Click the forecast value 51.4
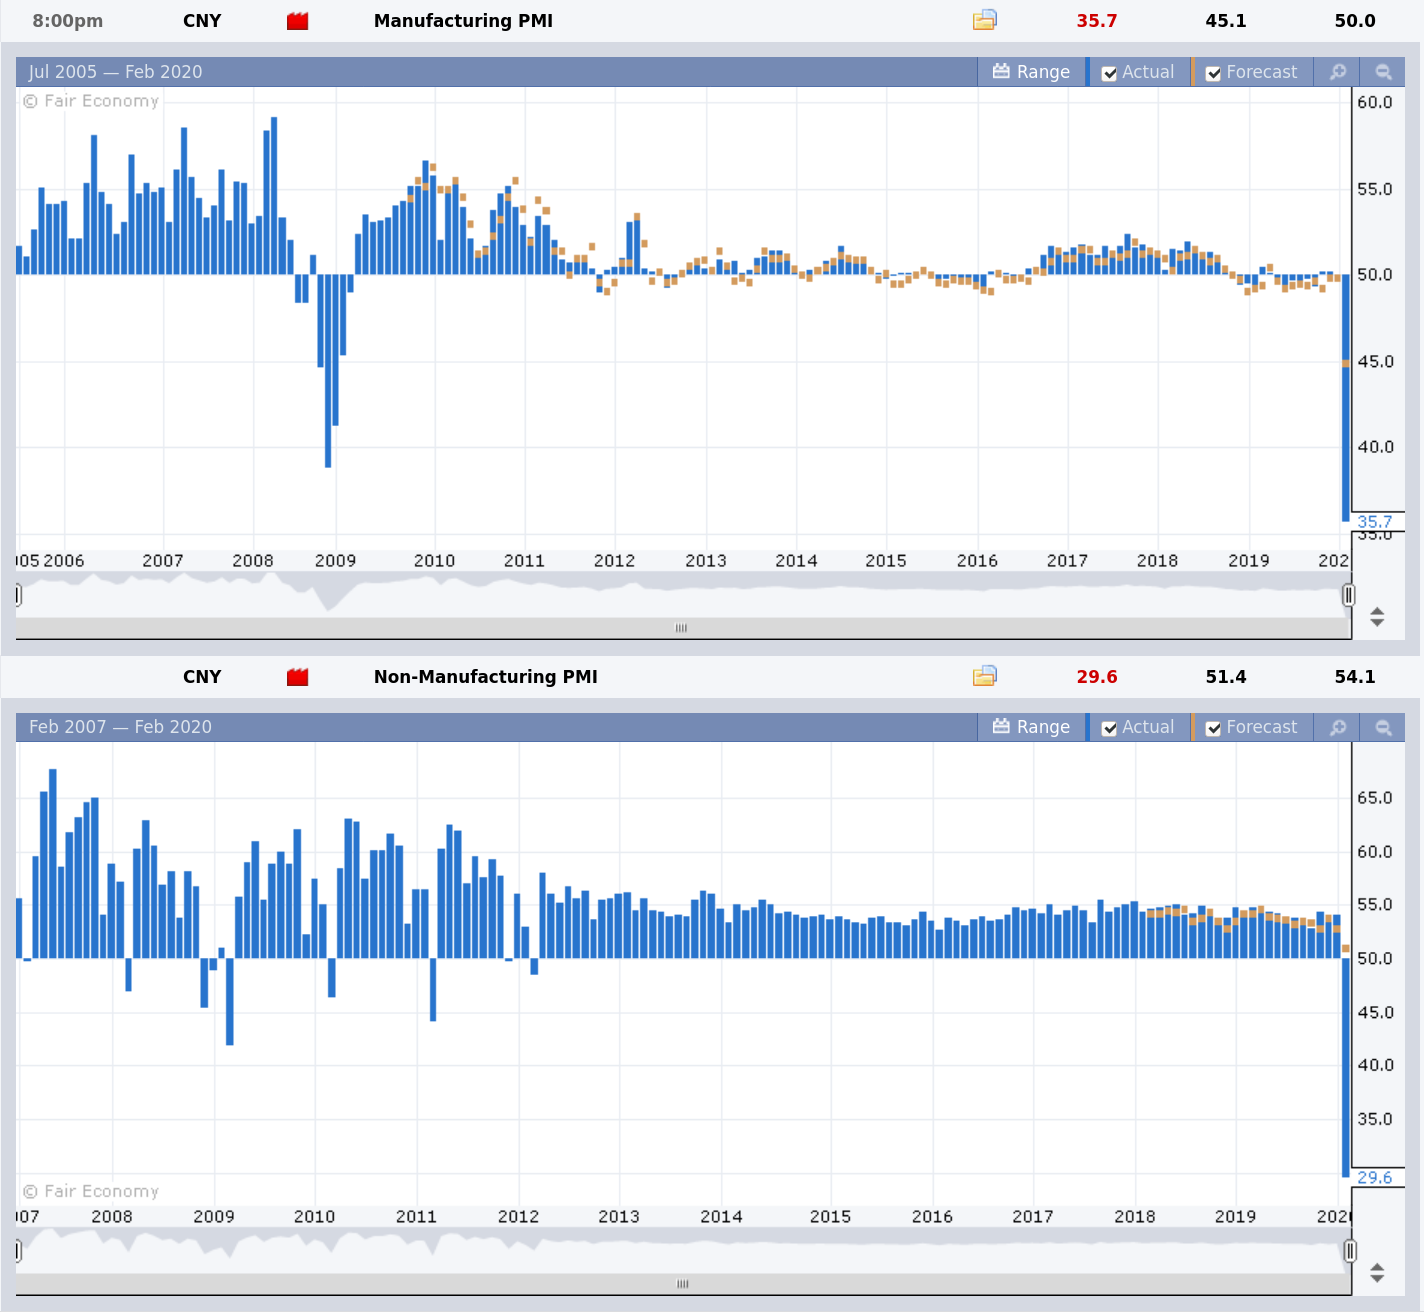 pyautogui.click(x=1226, y=677)
